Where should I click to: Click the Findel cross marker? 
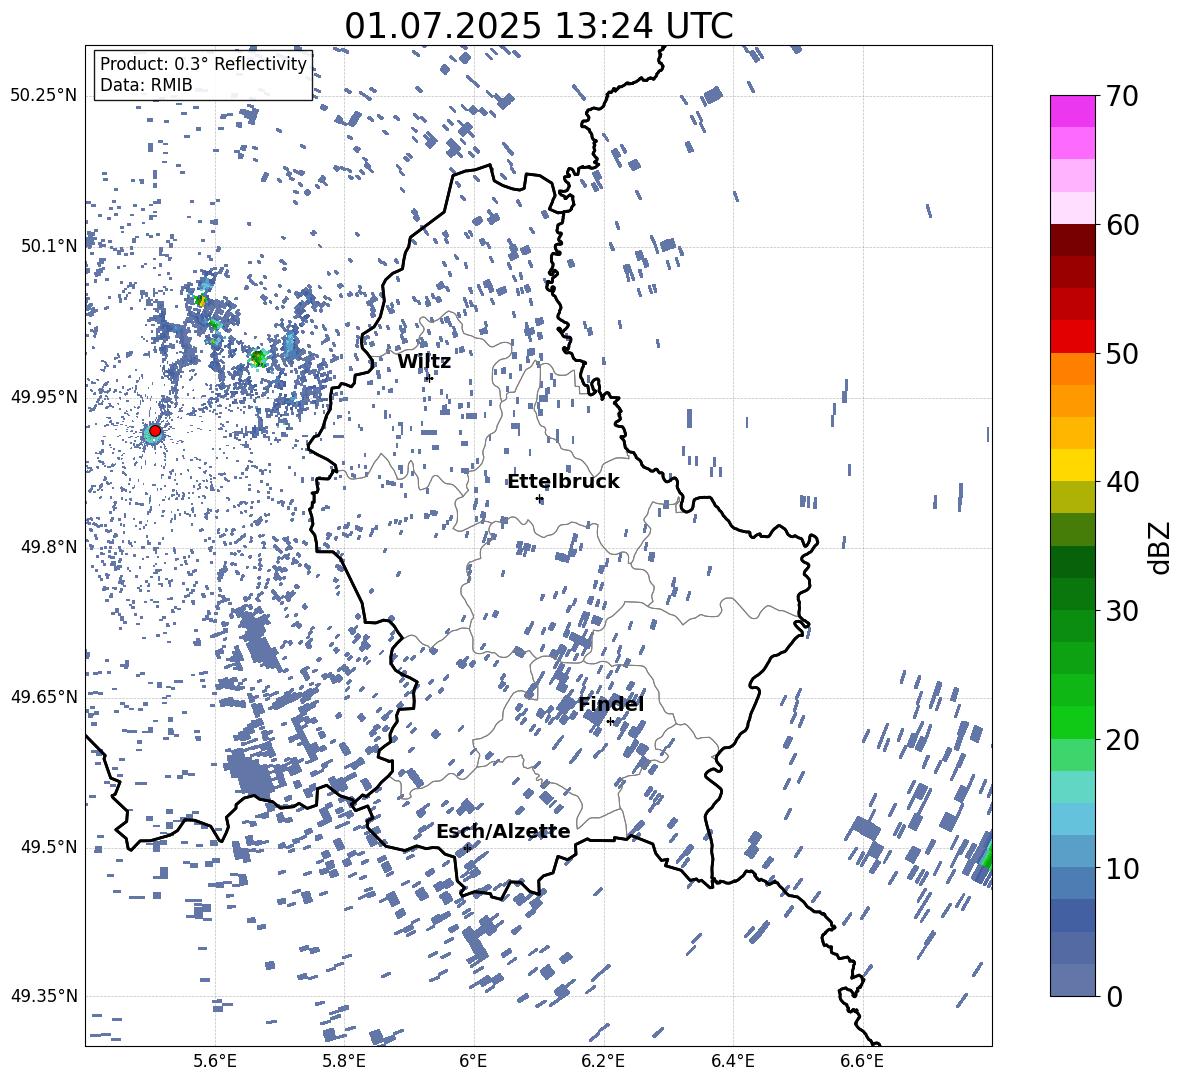(x=610, y=722)
